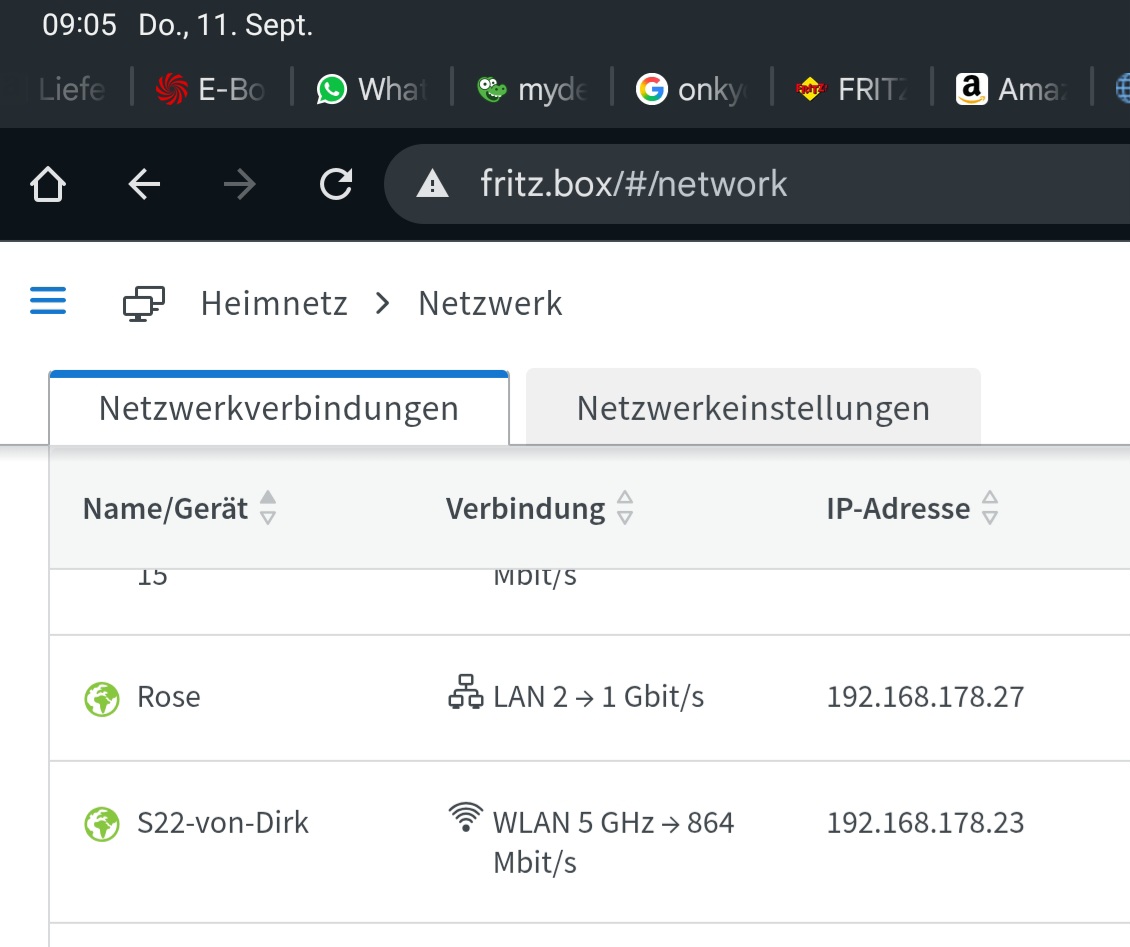Select the Netzwerkverbindungen tab
The width and height of the screenshot is (1130, 947).
pos(278,408)
